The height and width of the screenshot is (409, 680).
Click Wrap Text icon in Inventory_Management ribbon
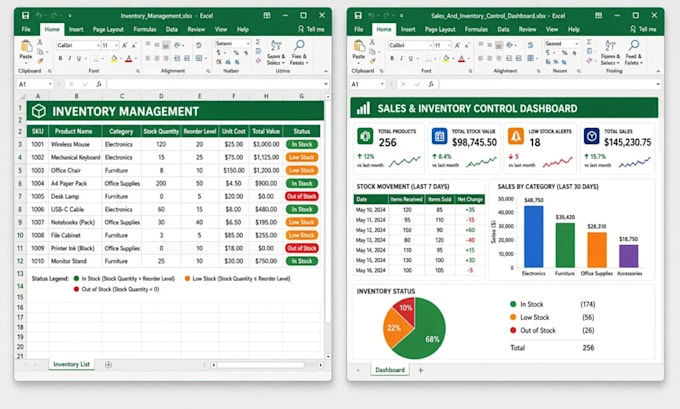199,45
